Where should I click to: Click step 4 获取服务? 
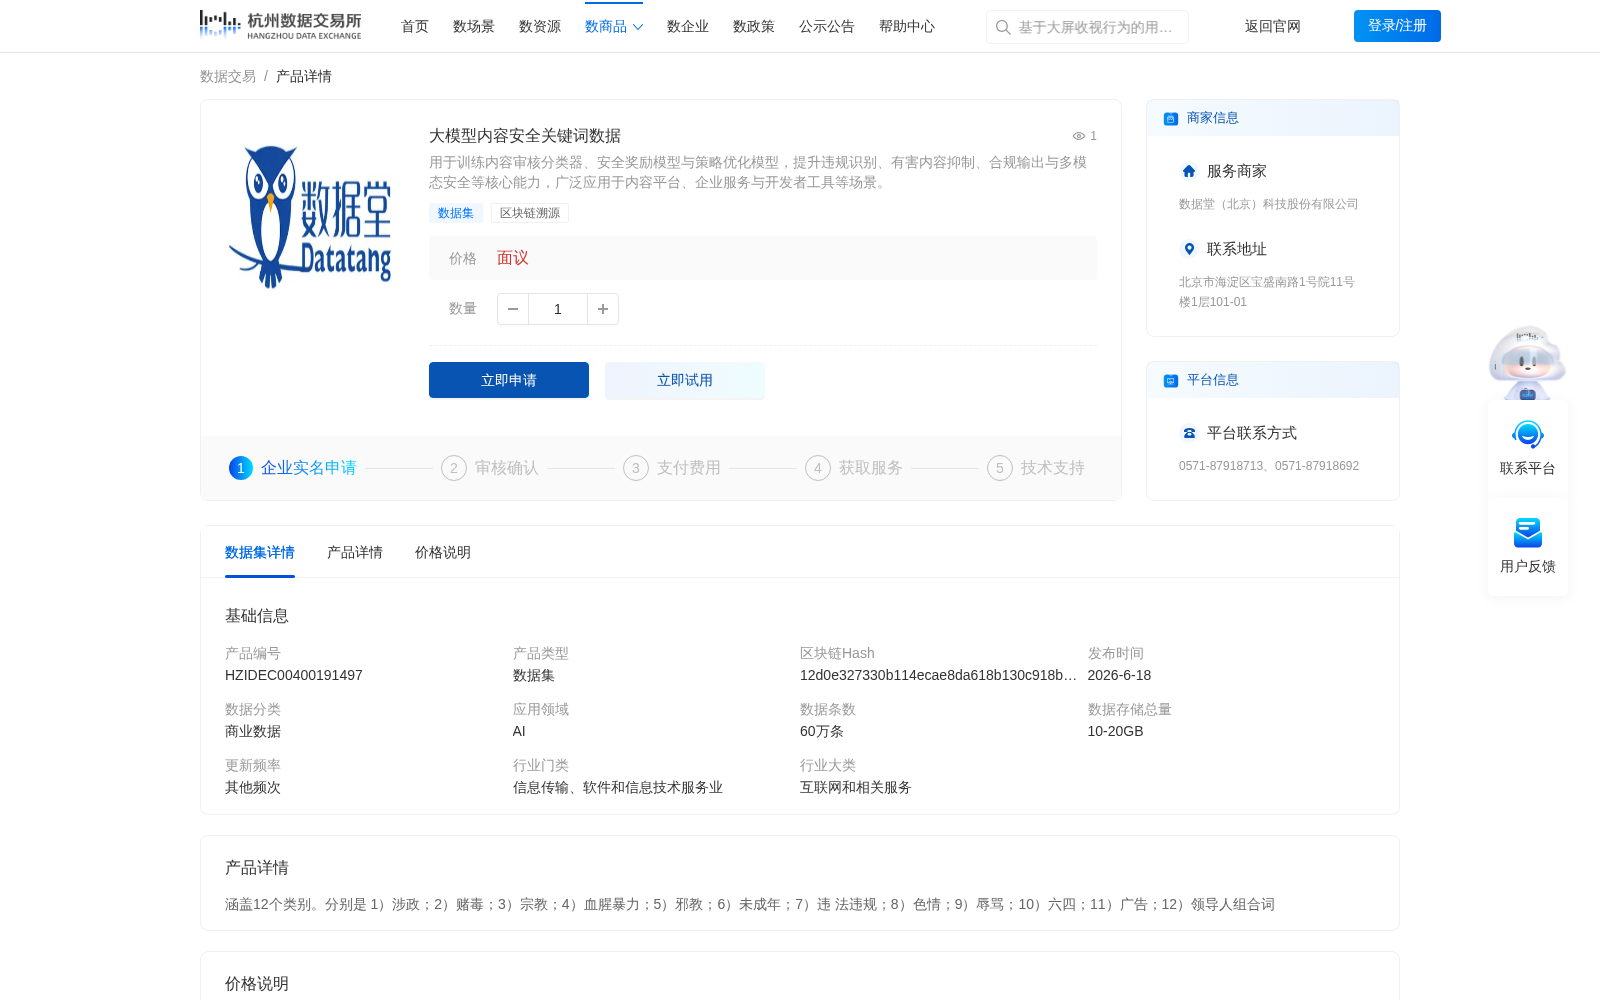pos(854,468)
